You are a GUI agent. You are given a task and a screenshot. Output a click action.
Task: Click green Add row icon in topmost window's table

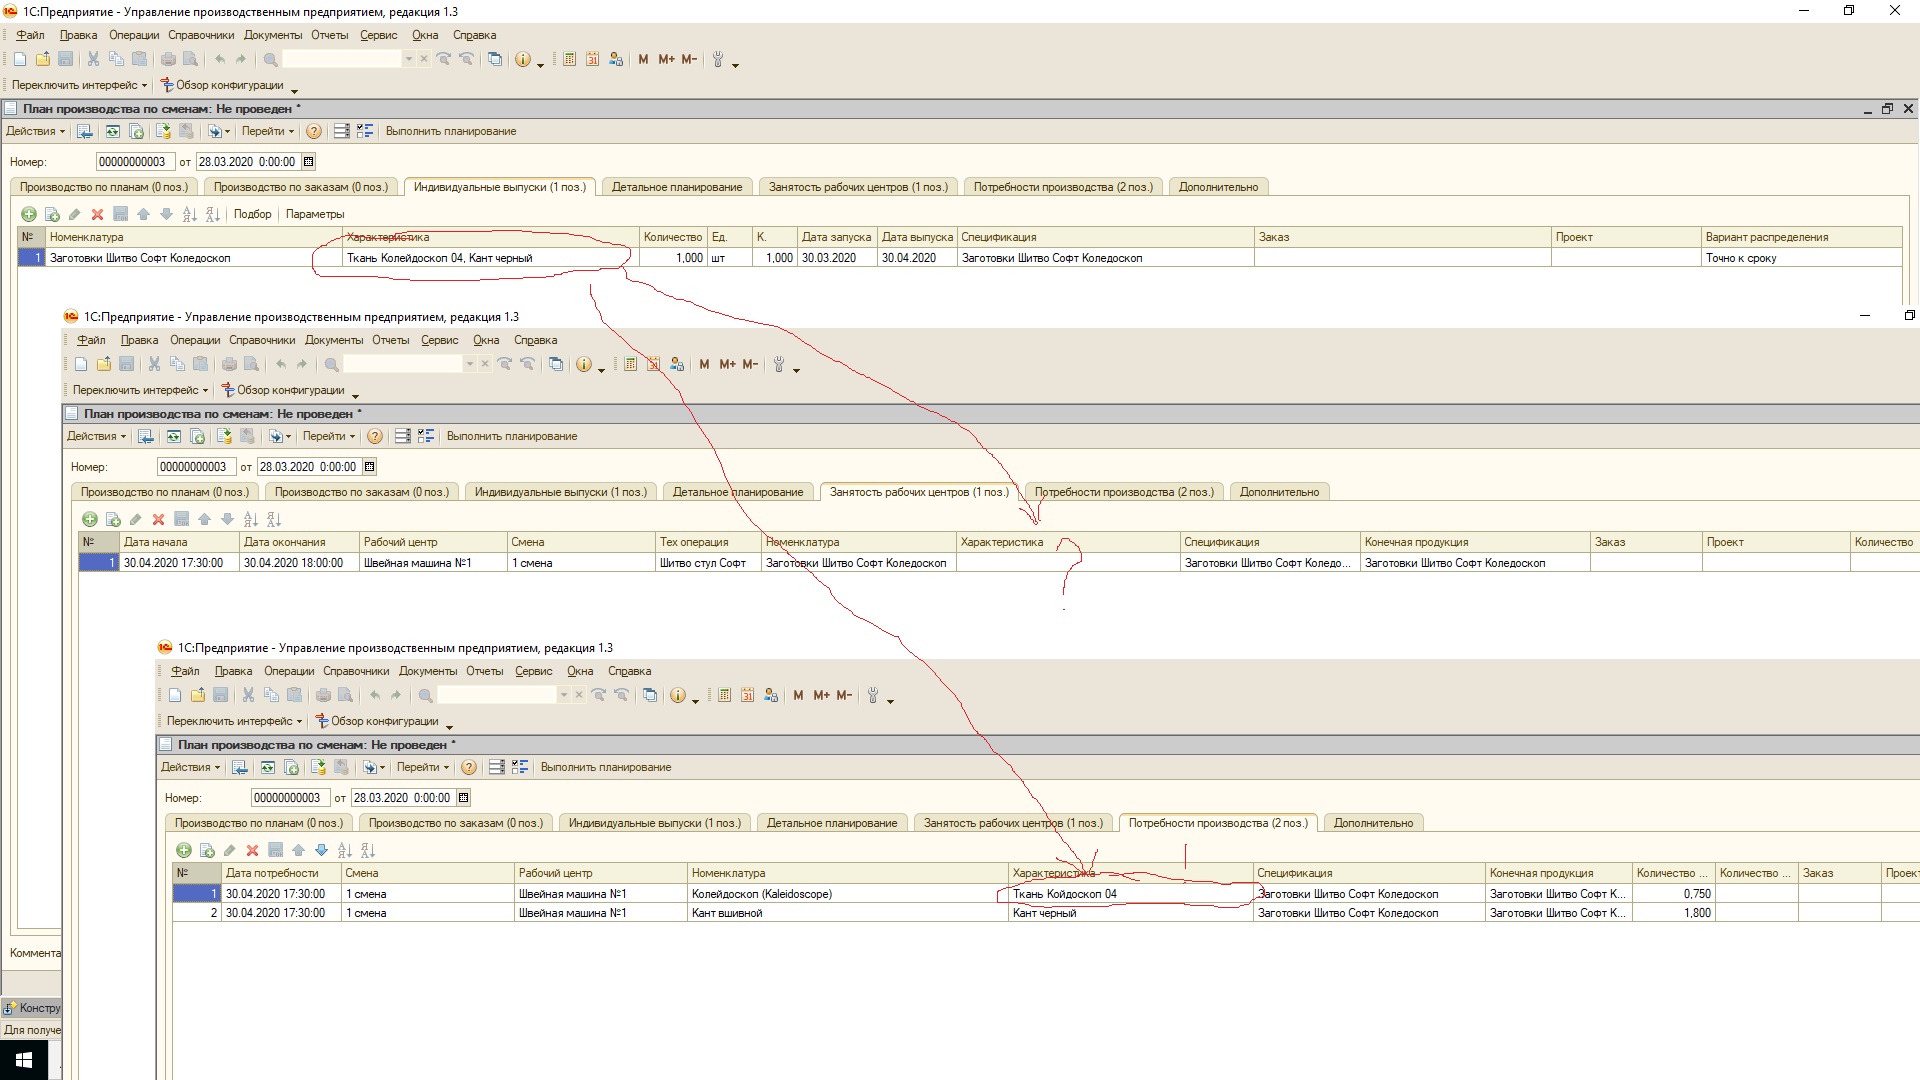[29, 214]
